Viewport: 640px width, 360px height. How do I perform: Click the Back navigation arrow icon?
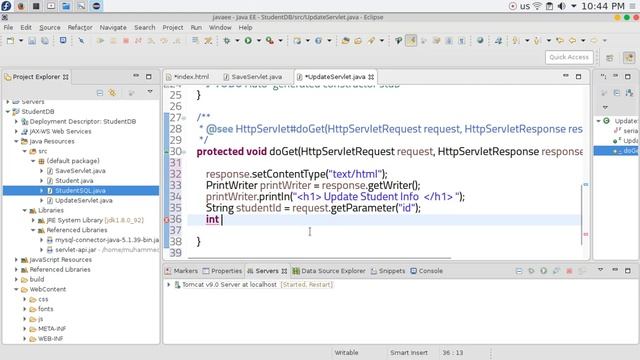572,41
